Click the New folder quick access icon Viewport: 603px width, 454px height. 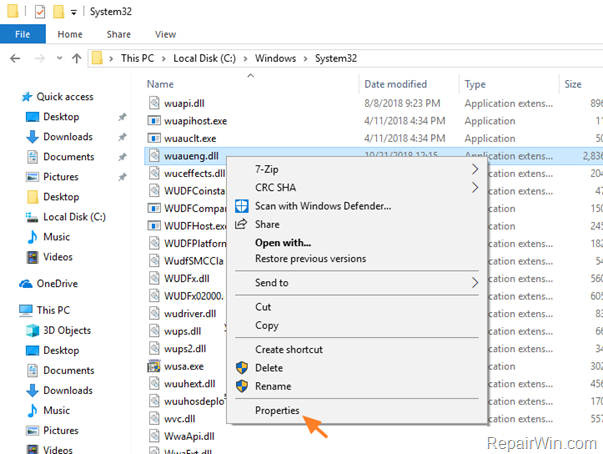click(58, 12)
